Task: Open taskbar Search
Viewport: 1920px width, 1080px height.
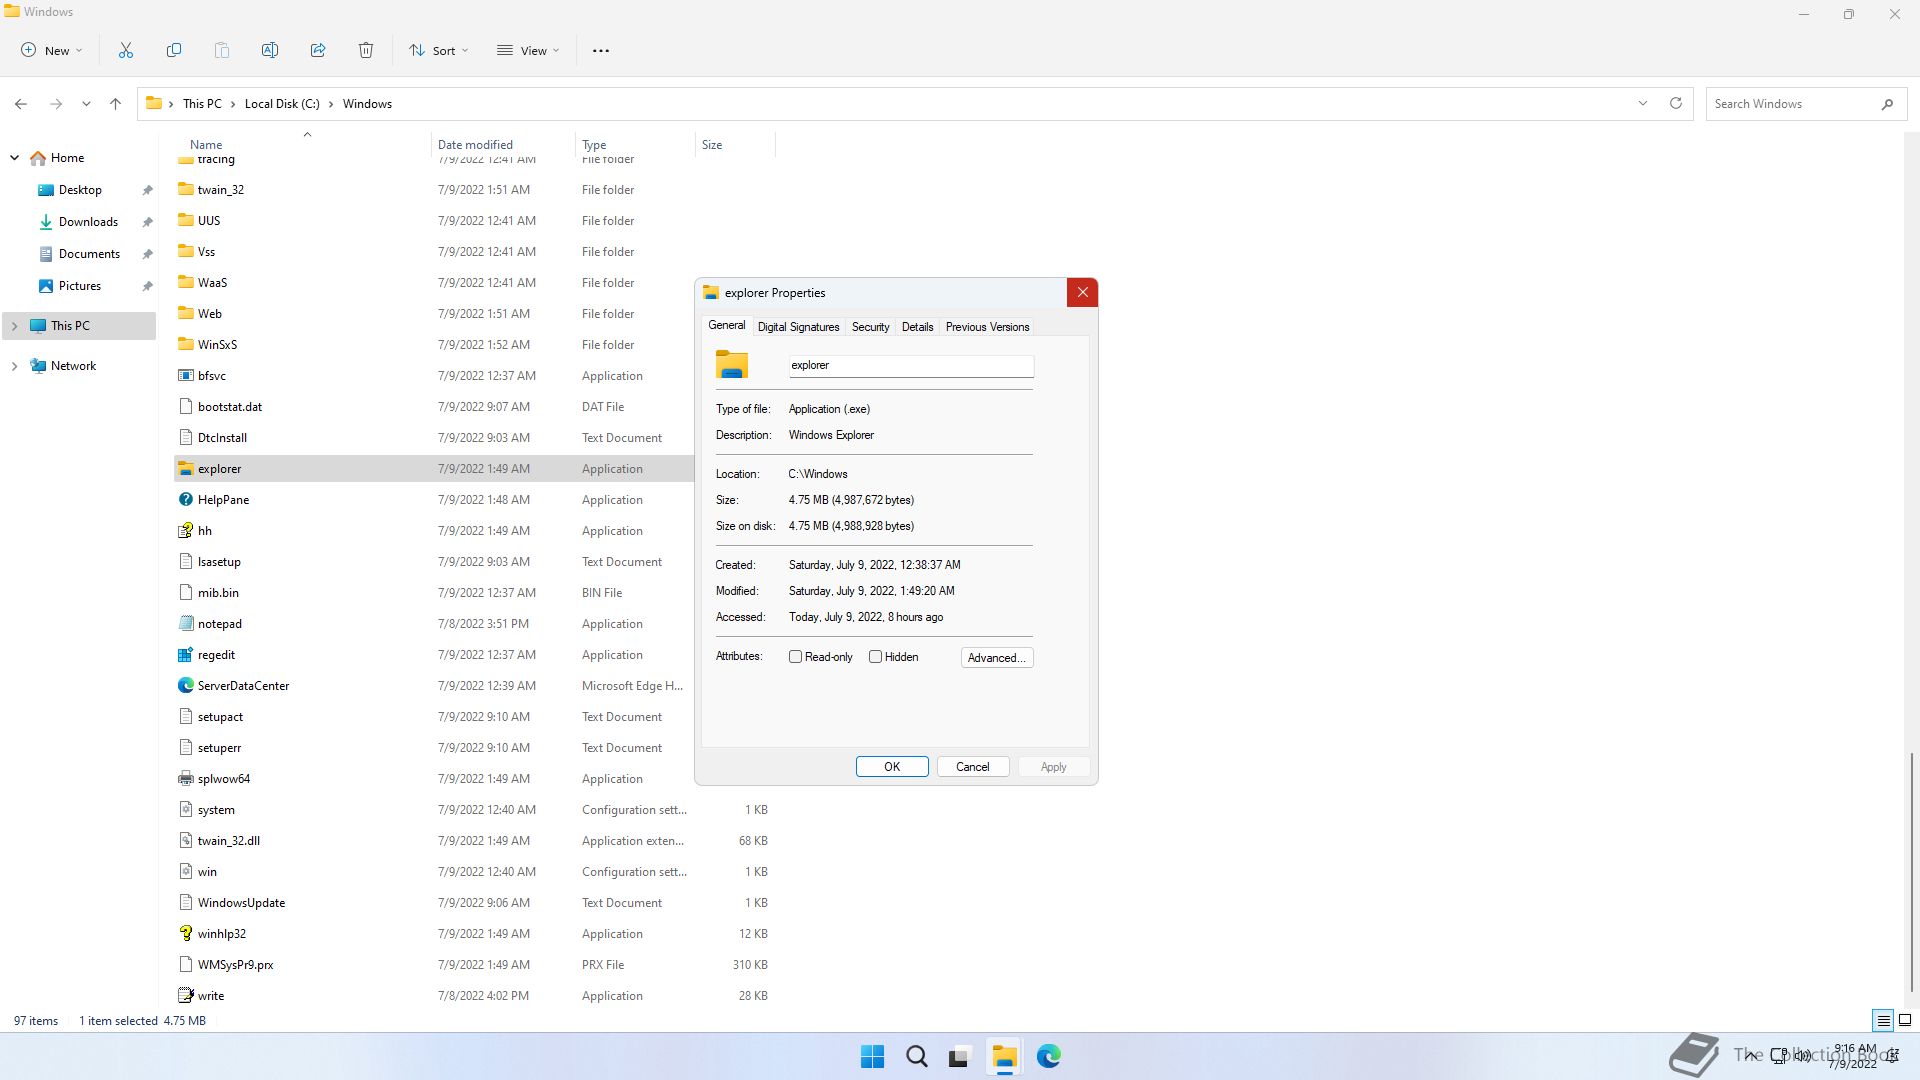Action: pyautogui.click(x=916, y=1056)
